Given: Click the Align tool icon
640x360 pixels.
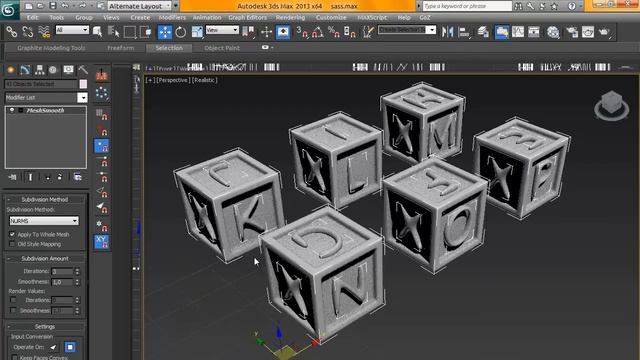Looking at the screenshot, I should pos(464,31).
